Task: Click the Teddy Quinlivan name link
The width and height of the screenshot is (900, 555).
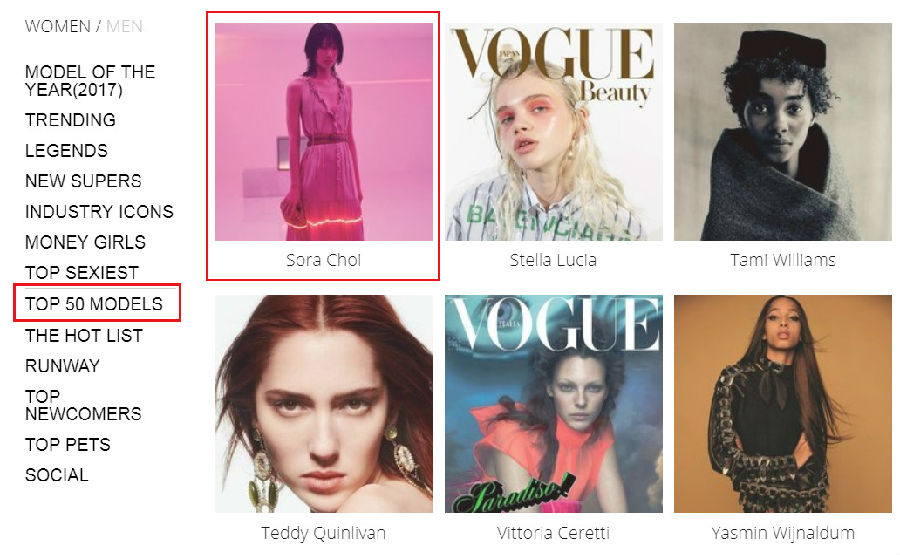Action: click(324, 533)
